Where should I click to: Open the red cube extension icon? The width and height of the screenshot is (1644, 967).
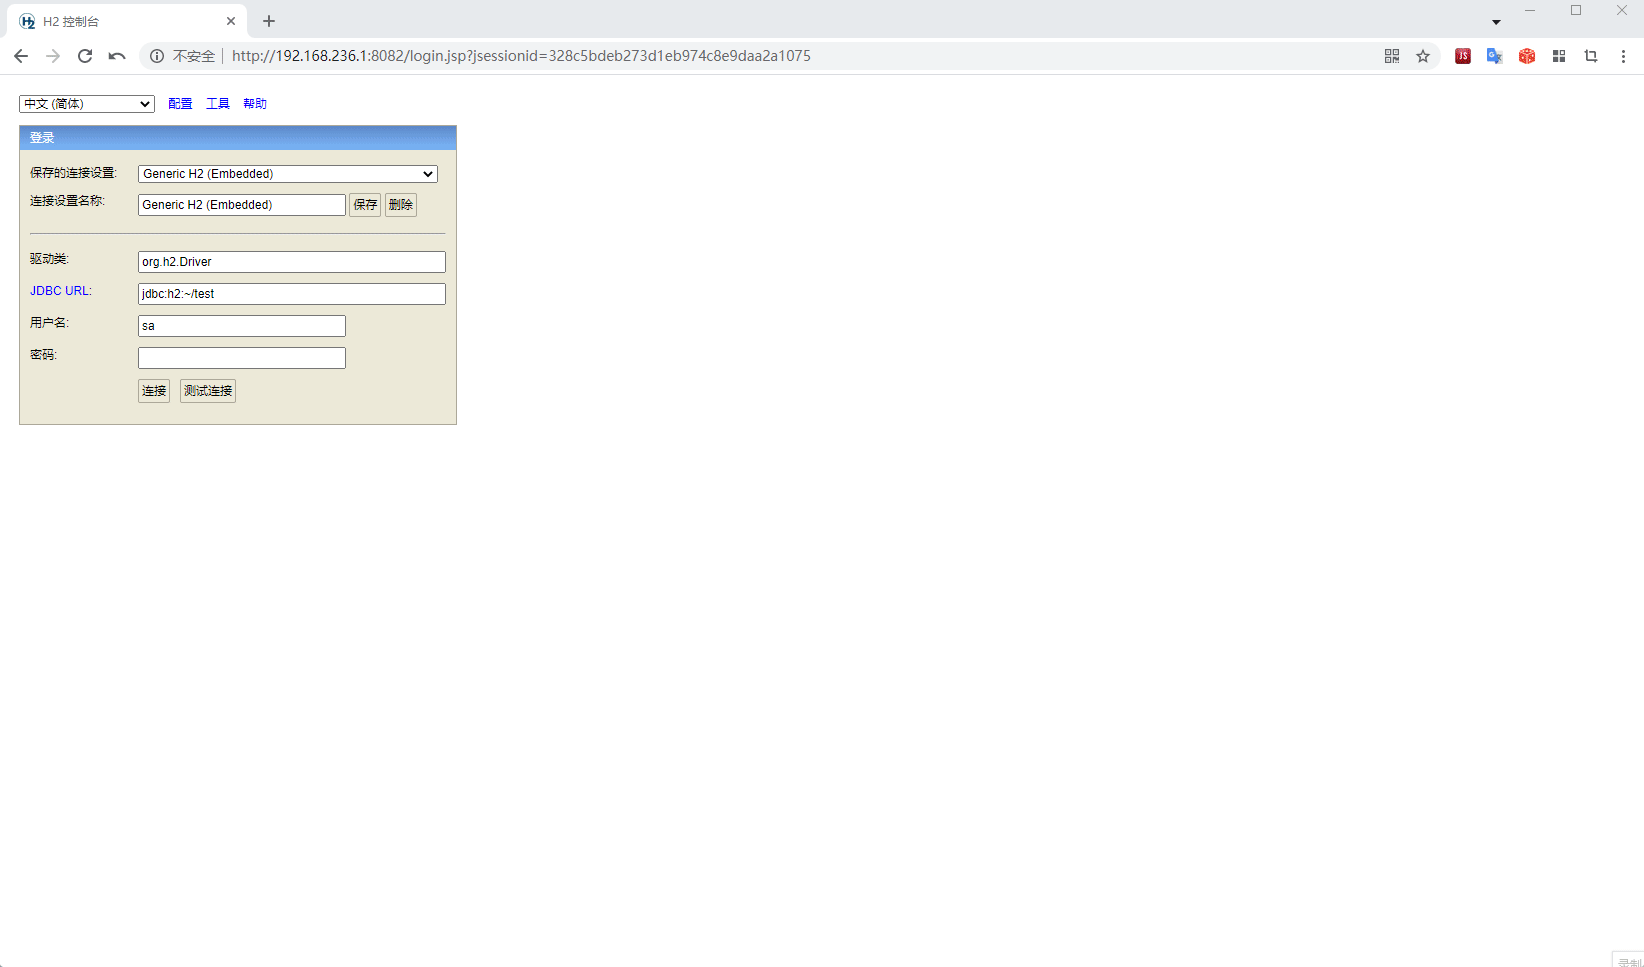[x=1527, y=56]
